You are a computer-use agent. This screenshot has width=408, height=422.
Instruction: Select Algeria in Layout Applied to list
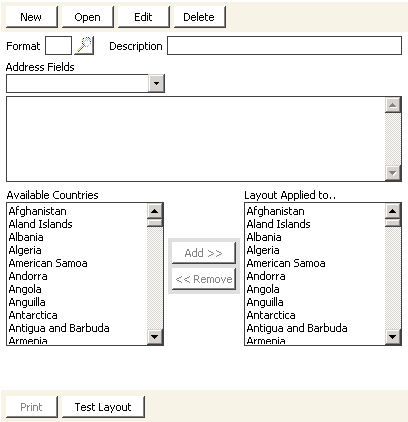click(x=315, y=250)
